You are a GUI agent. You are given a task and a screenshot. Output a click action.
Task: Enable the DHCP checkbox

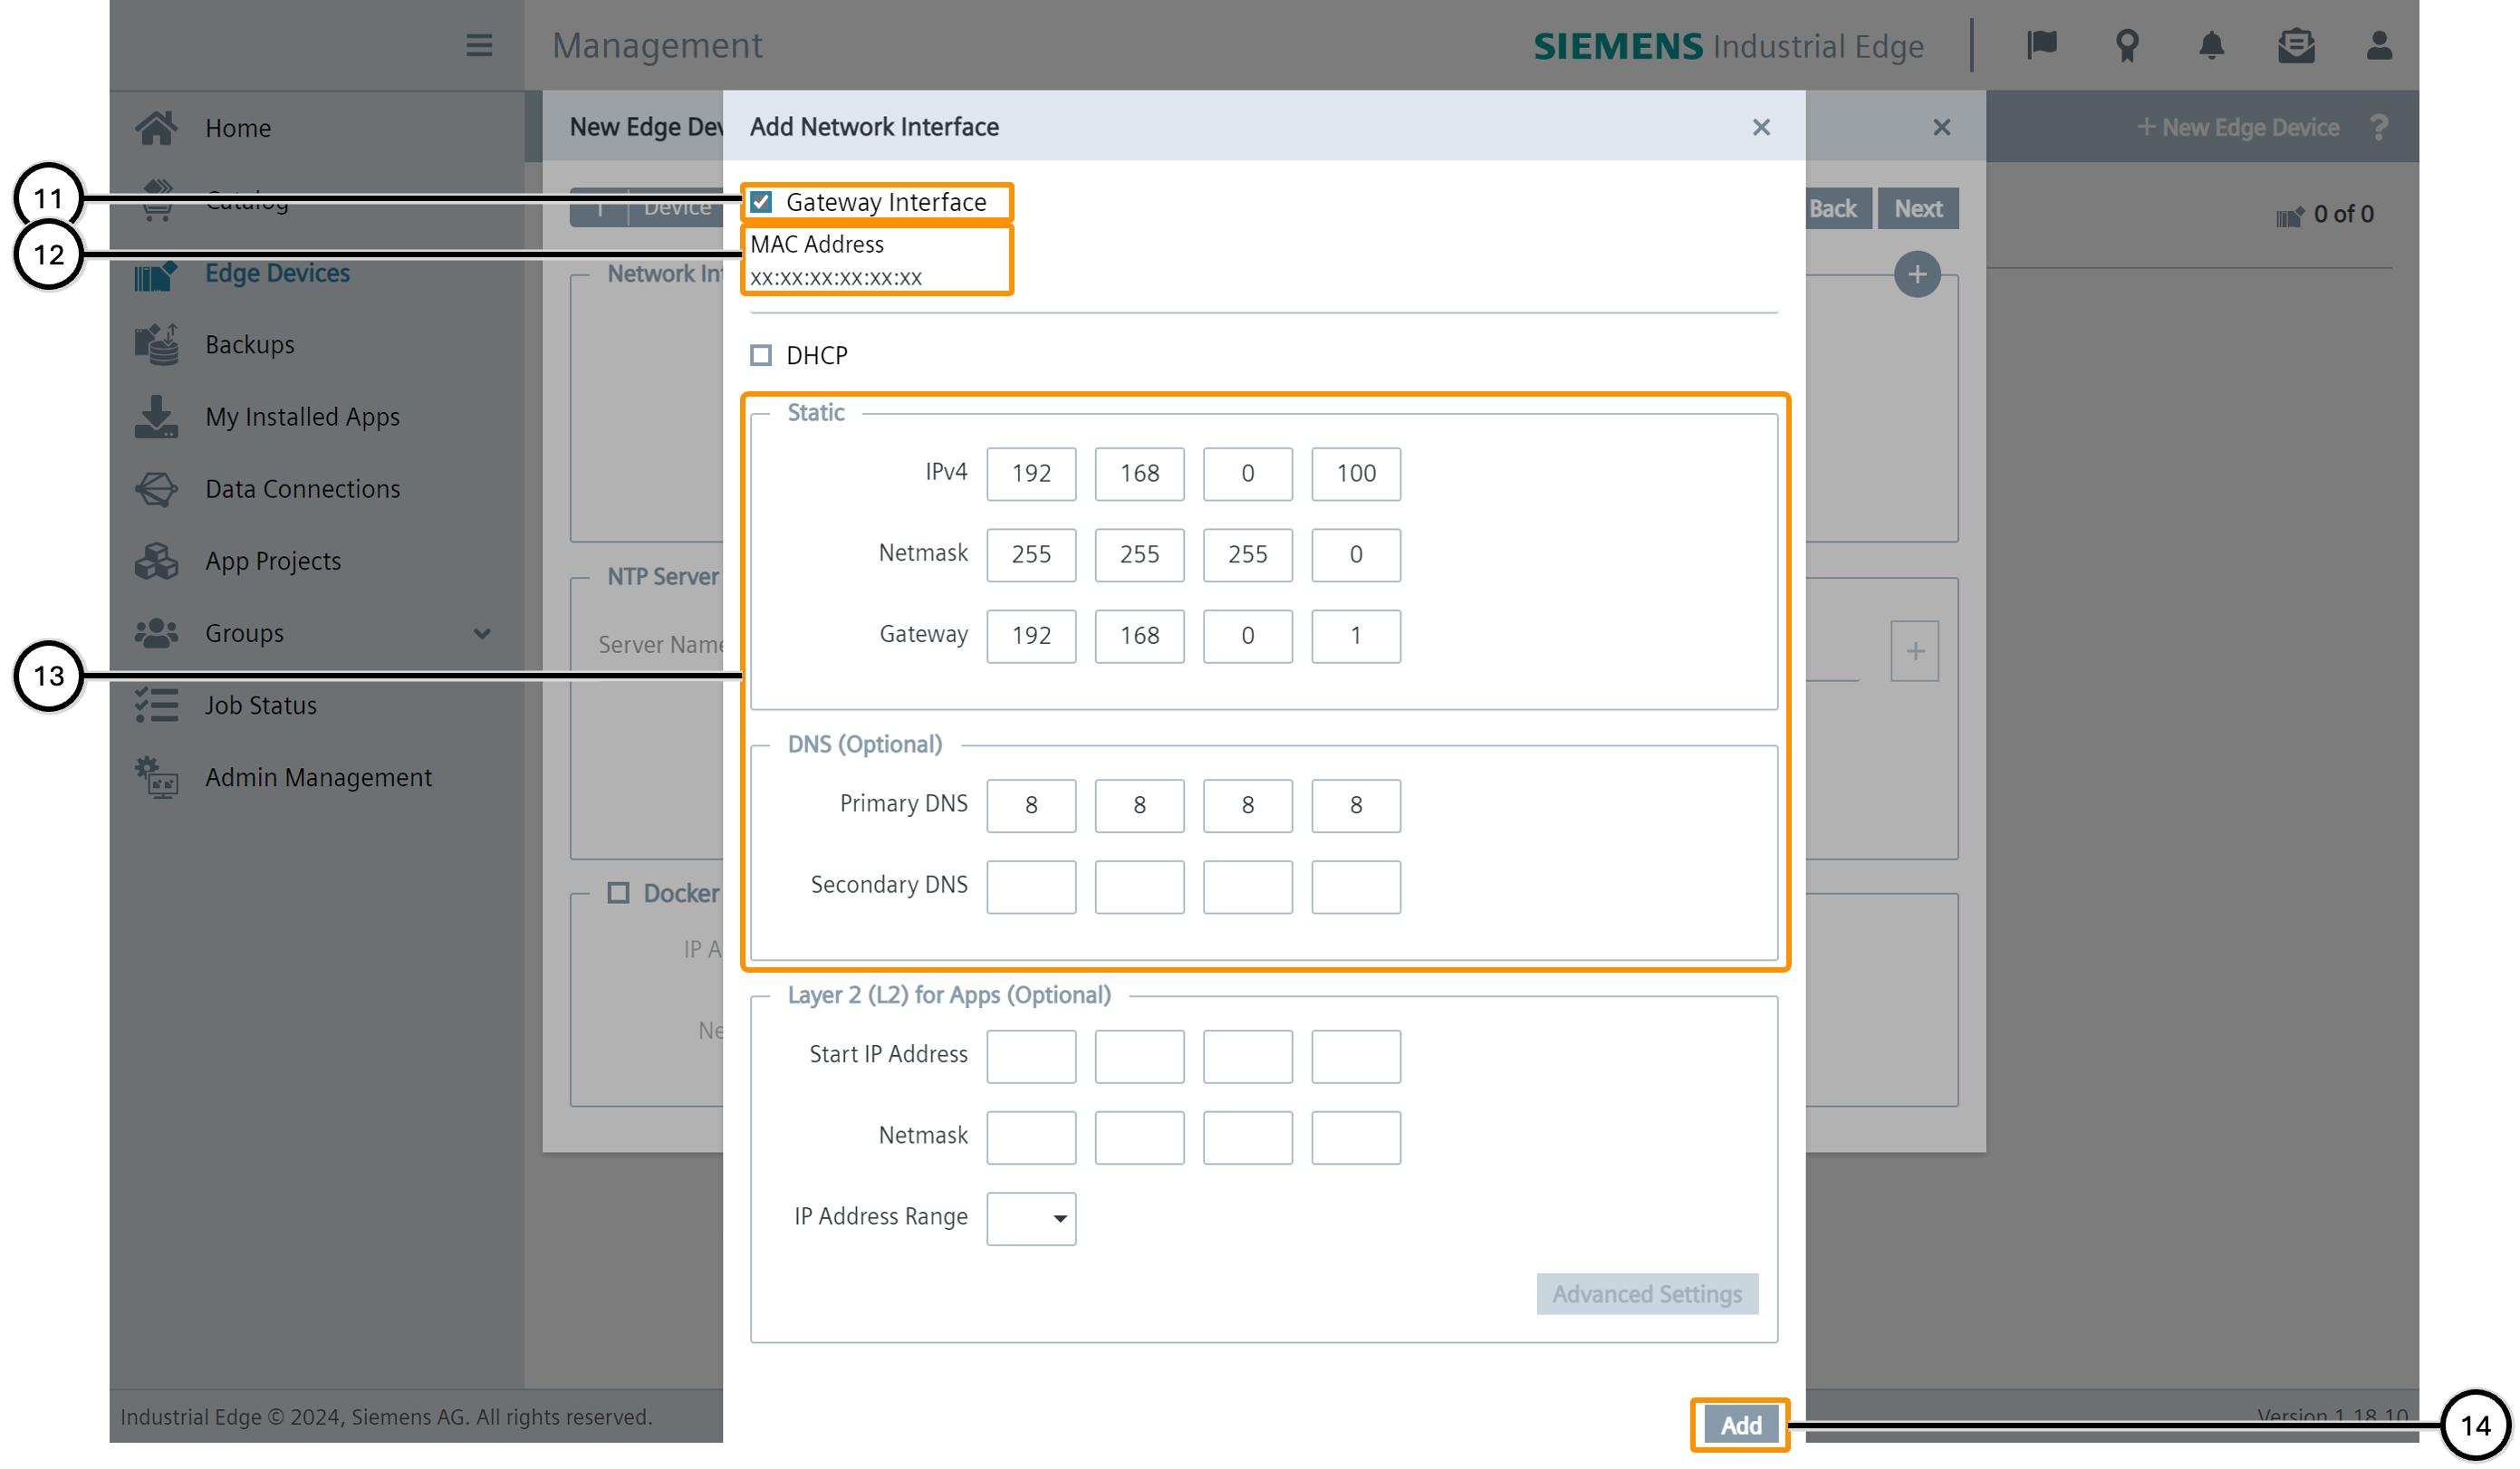click(x=761, y=355)
